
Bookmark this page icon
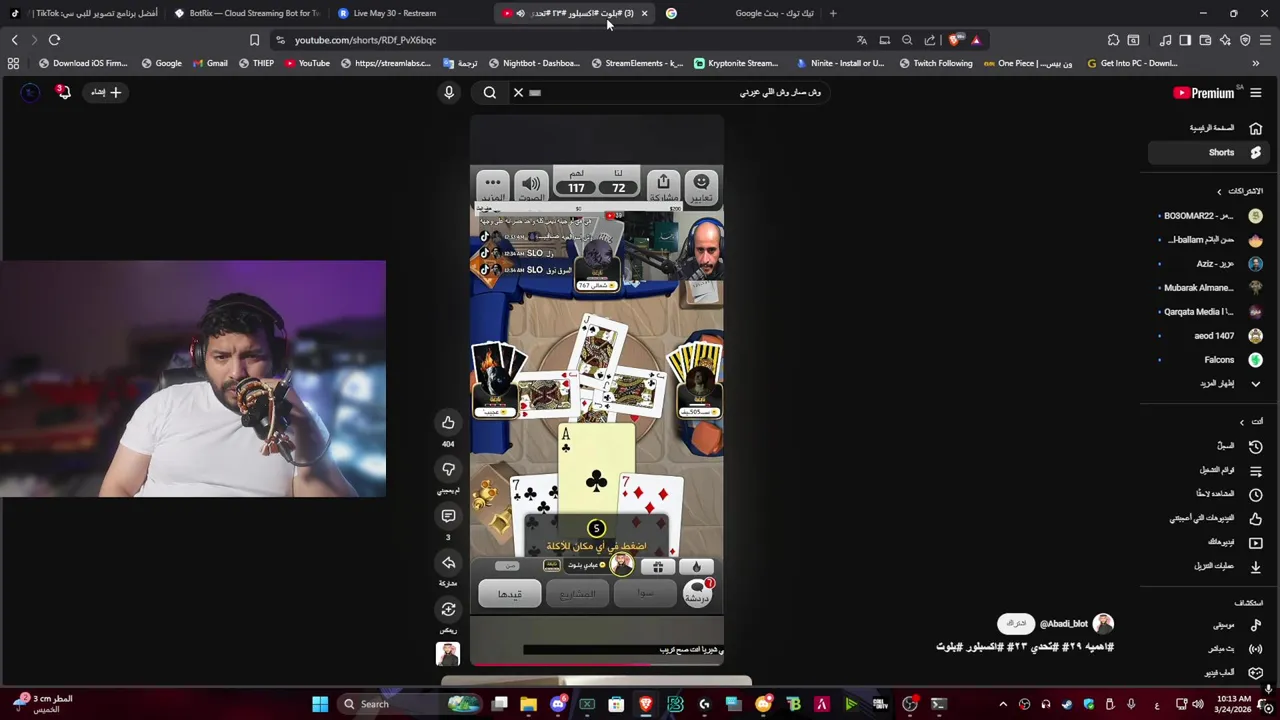click(254, 40)
